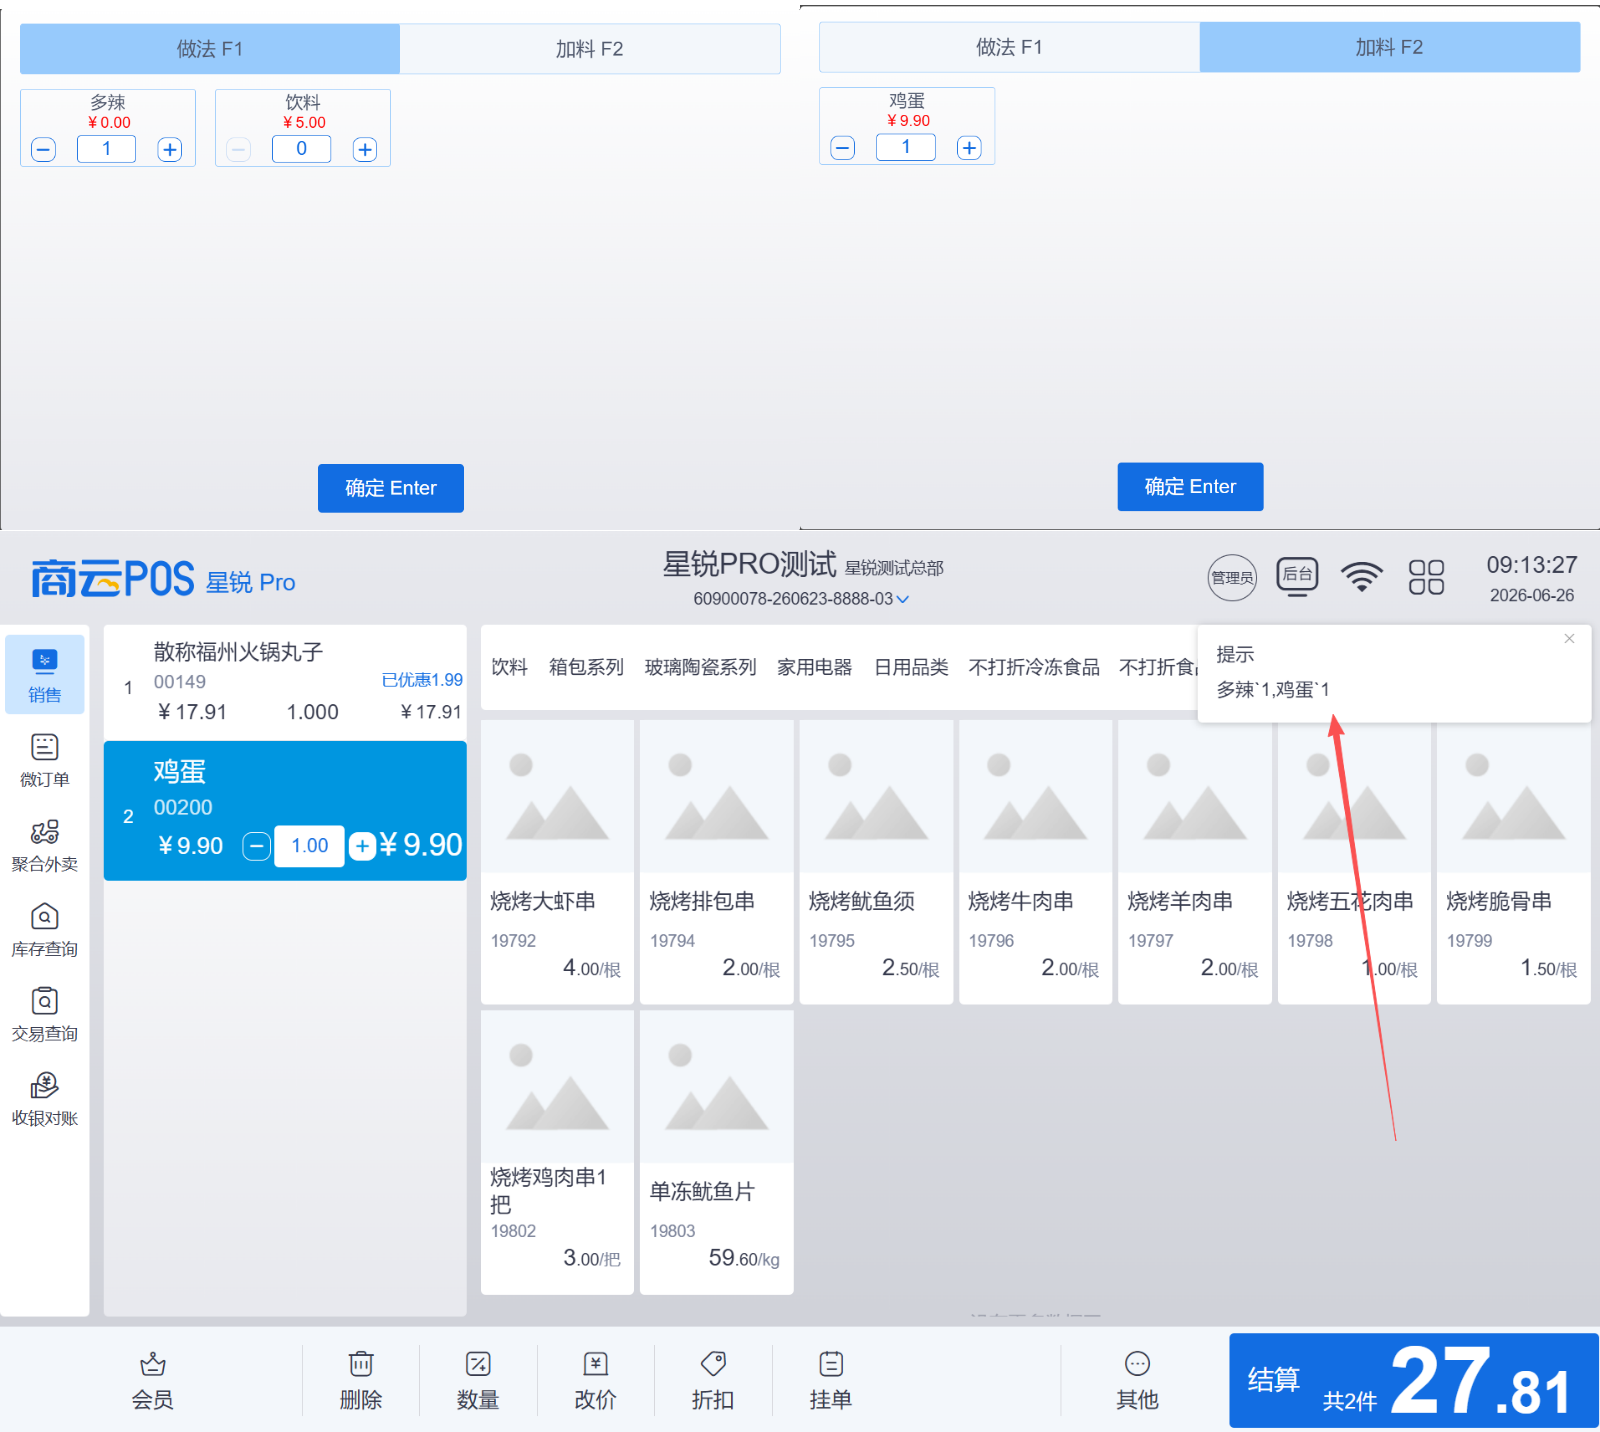Open the 微订单 sidebar icon
Viewport: 1600px width, 1432px height.
(x=45, y=748)
